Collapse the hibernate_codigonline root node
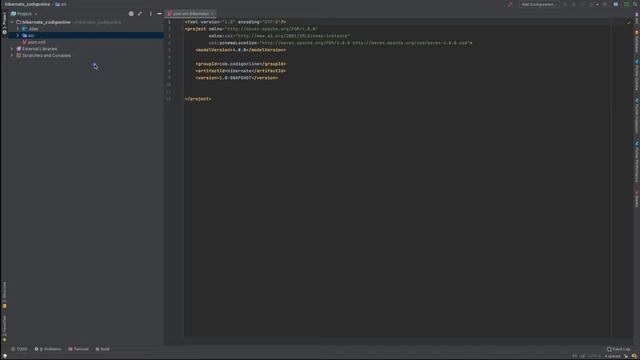640x360 pixels. [12, 22]
